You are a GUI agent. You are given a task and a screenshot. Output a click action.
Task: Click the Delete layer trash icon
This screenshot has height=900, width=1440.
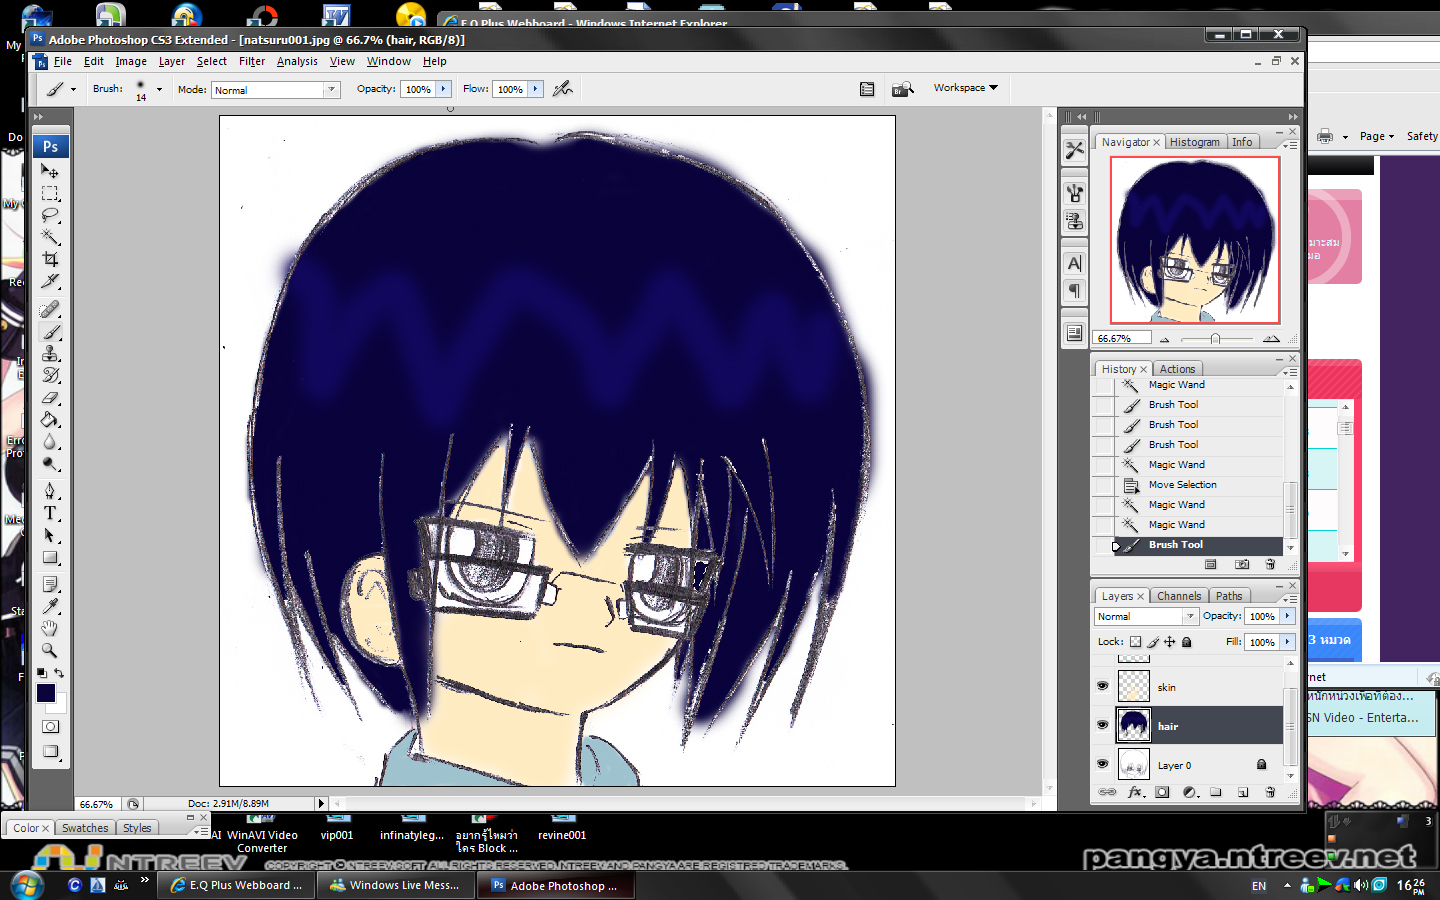tap(1270, 792)
